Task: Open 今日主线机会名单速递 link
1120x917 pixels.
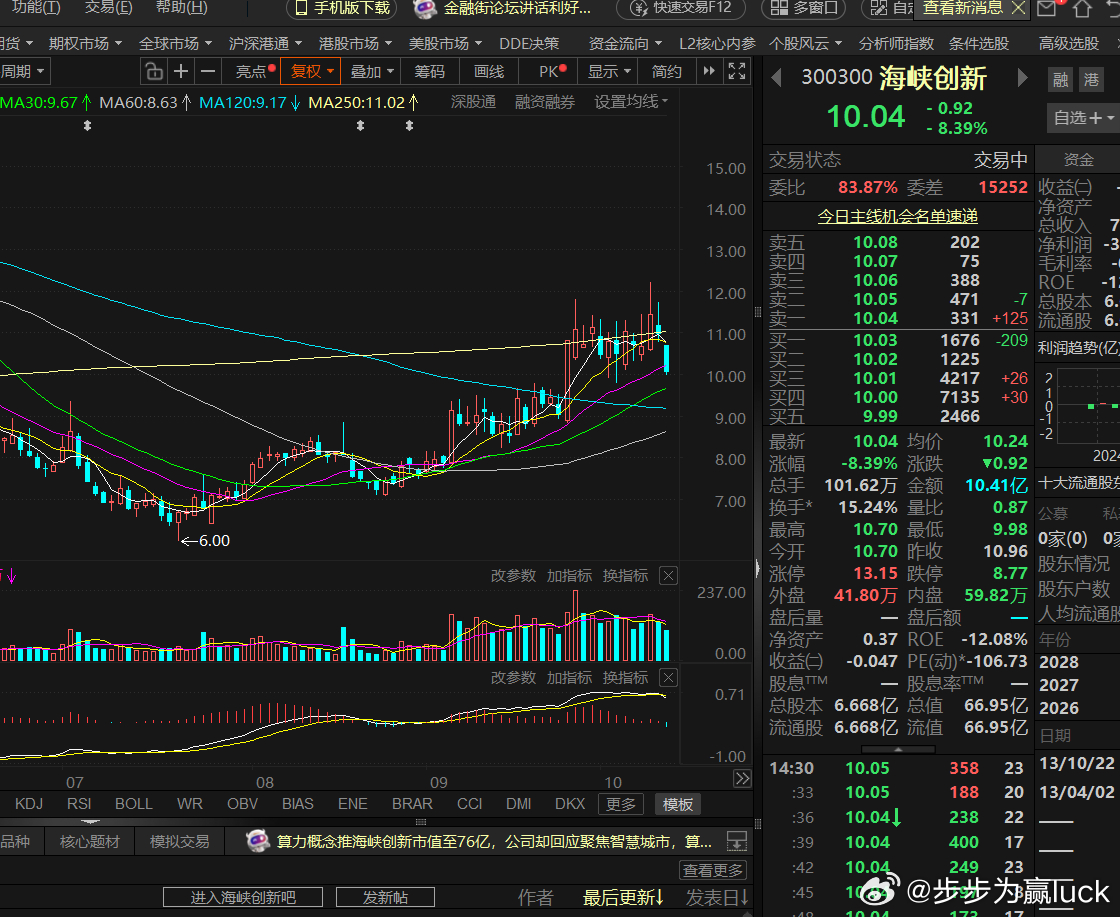Action: tap(897, 216)
